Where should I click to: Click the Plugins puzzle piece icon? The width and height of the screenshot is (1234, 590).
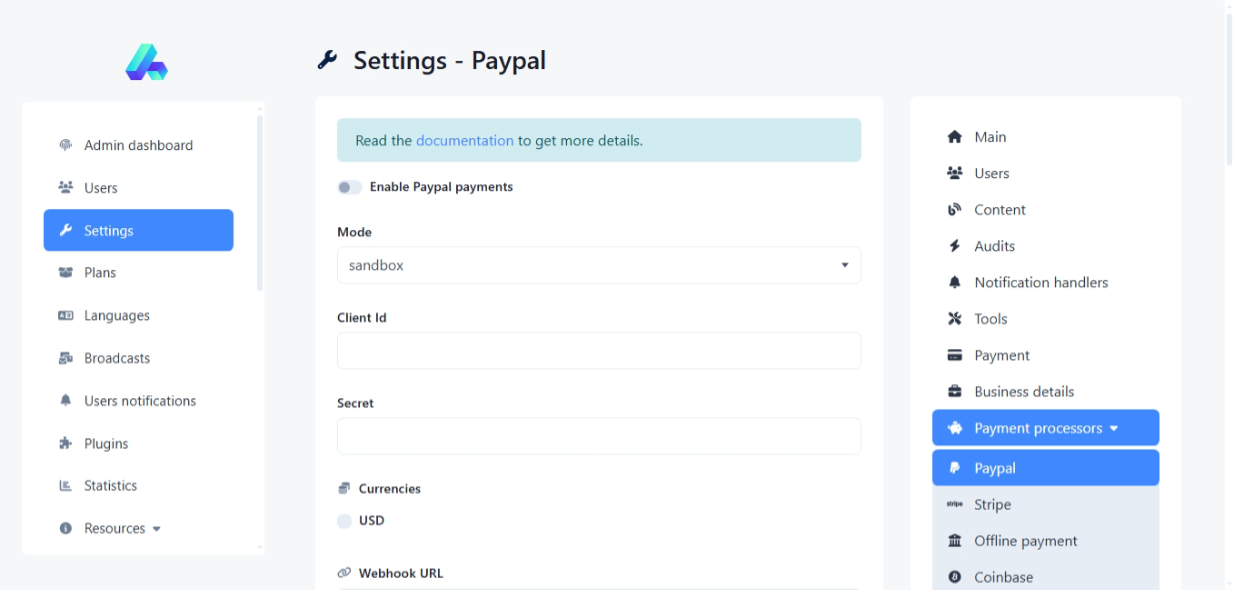(66, 444)
